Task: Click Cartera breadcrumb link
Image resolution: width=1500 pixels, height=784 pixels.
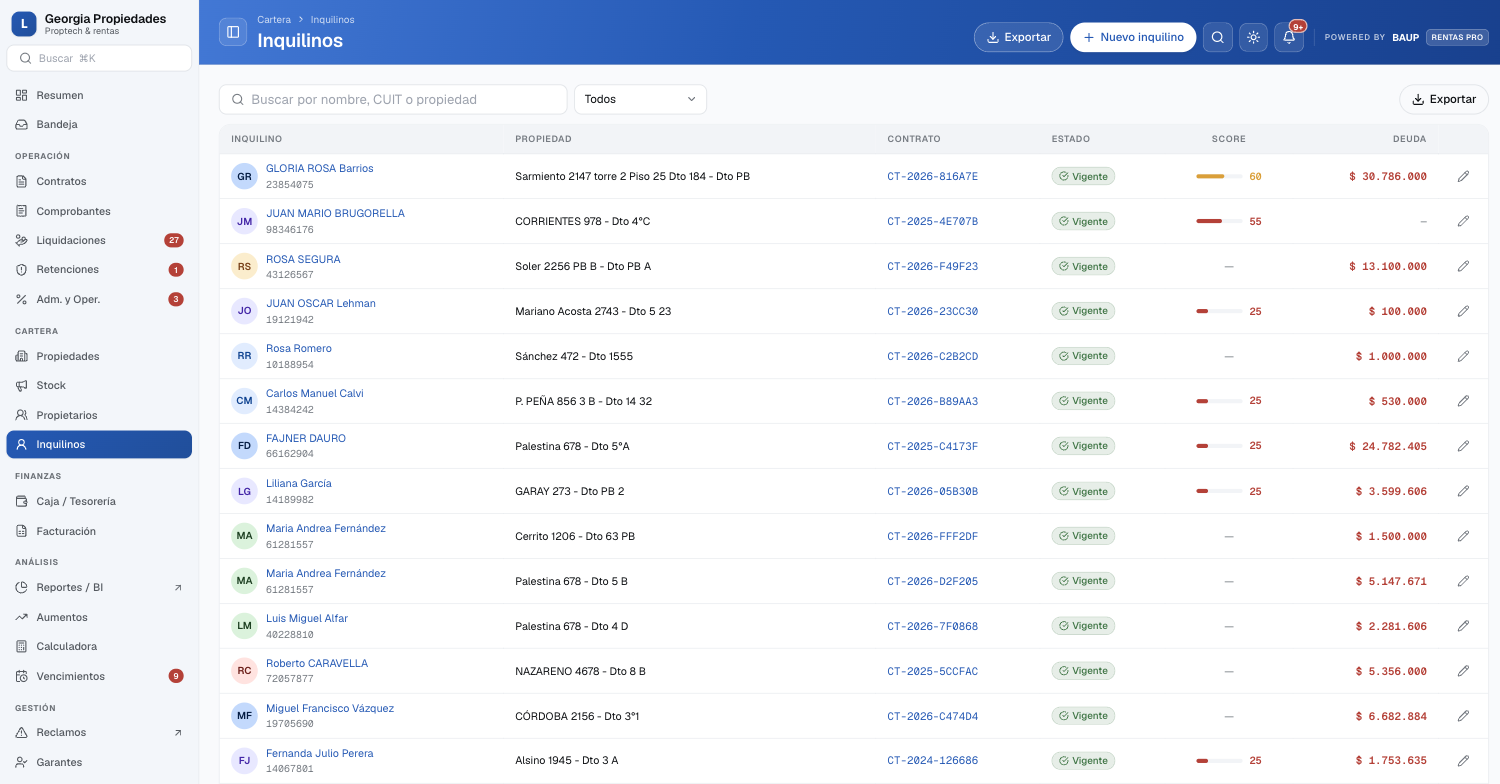Action: click(274, 19)
